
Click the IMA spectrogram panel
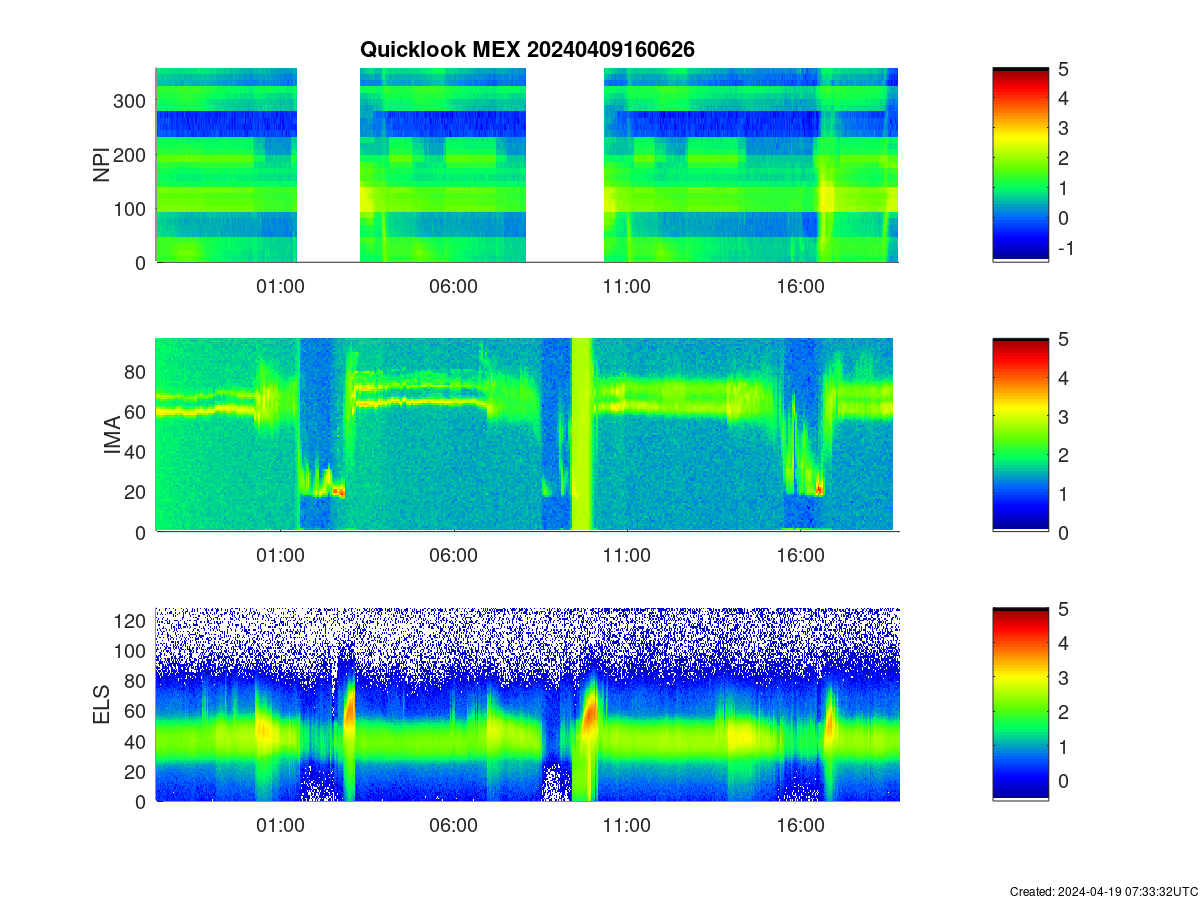point(527,435)
